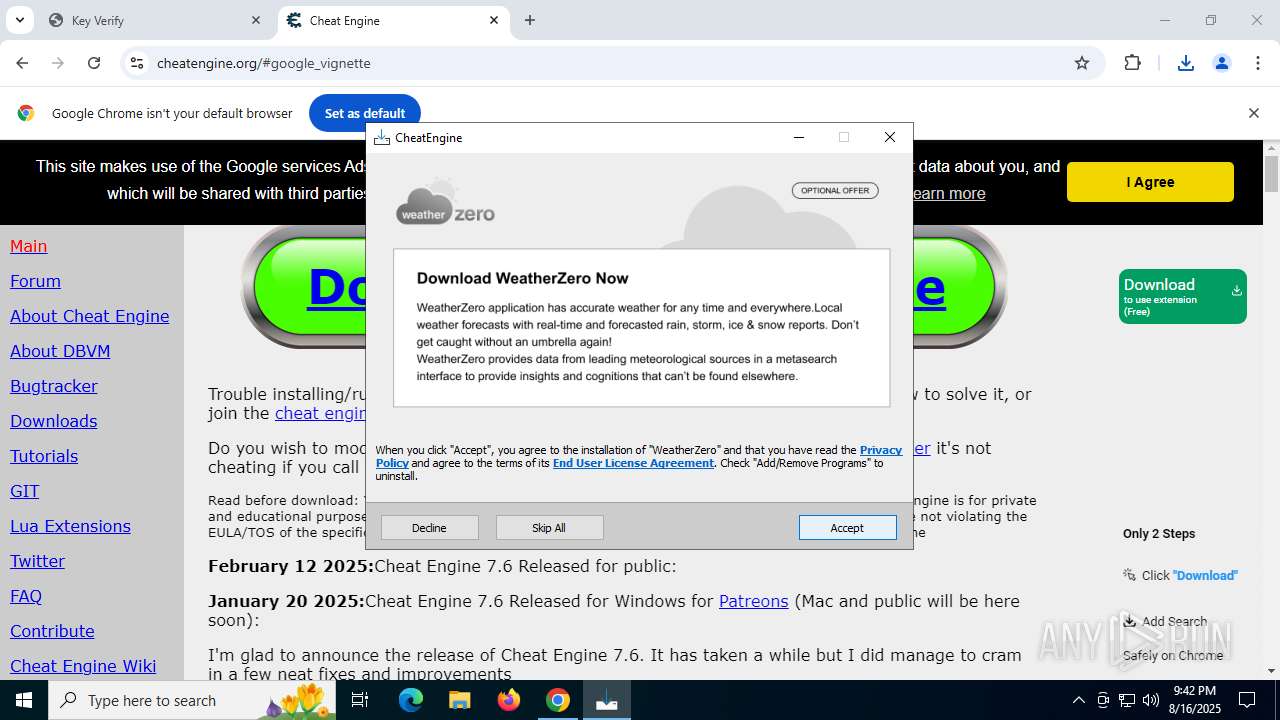Click the OPTIONAL OFFER badge
This screenshot has height=720, width=1280.
[835, 190]
